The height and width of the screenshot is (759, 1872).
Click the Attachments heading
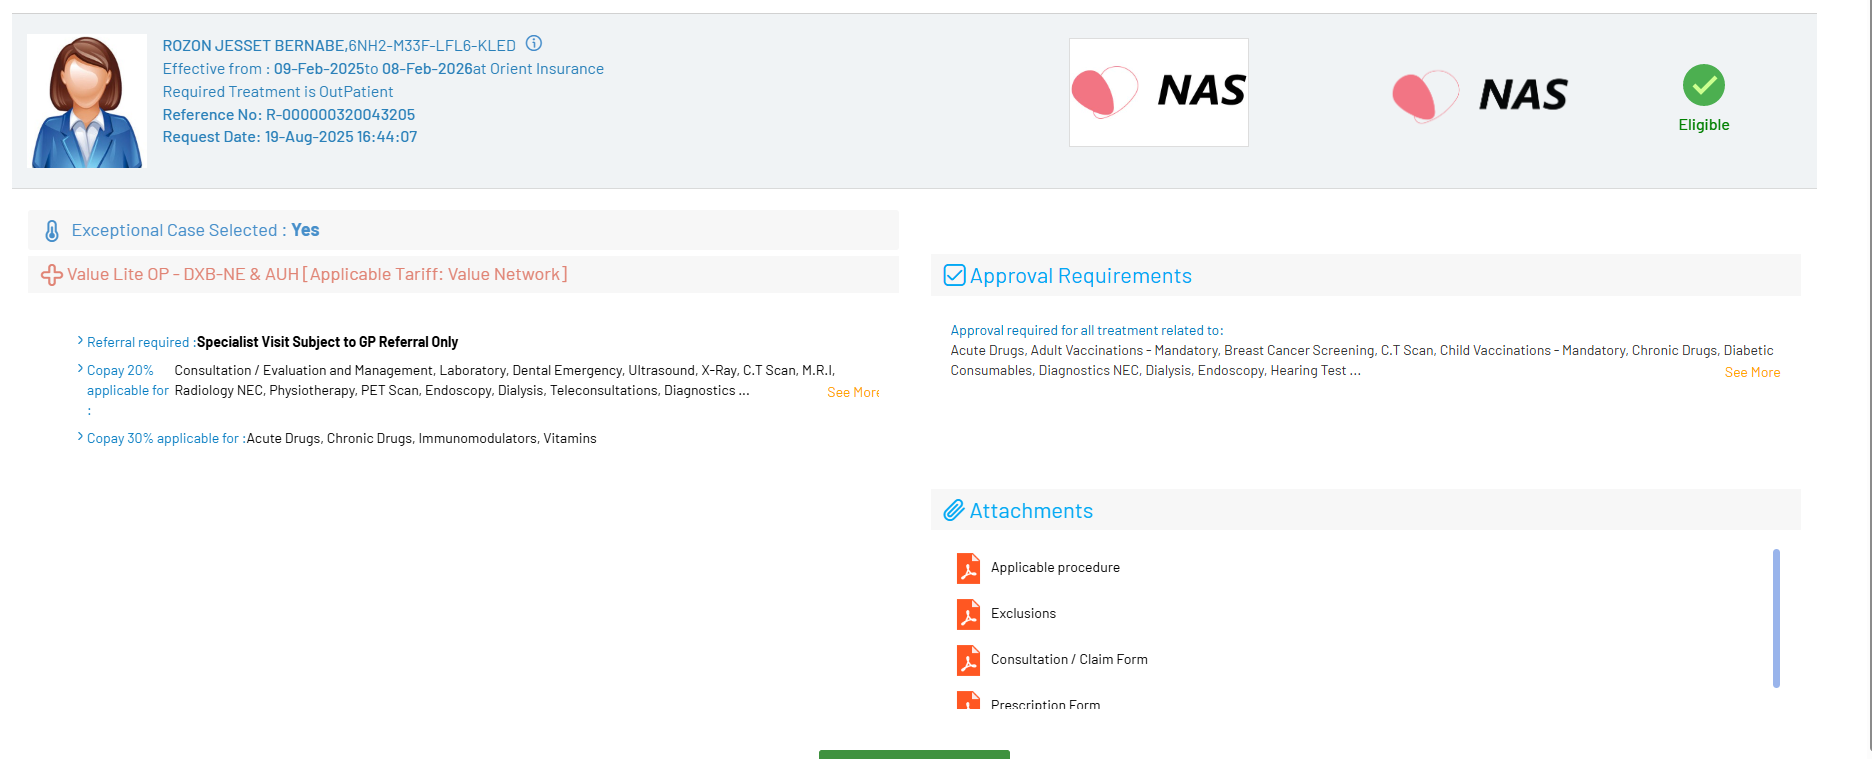1031,511
